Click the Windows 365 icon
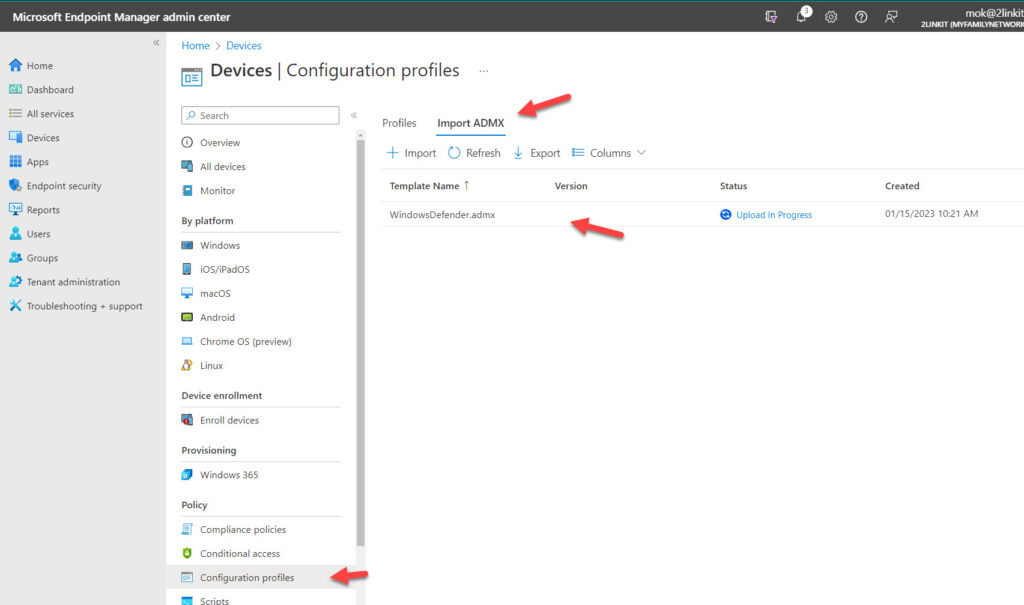Image resolution: width=1024 pixels, height=605 pixels. [x=187, y=474]
